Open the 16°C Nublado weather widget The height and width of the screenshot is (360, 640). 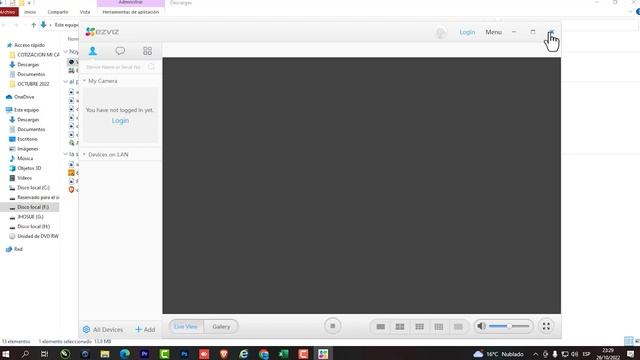click(498, 354)
